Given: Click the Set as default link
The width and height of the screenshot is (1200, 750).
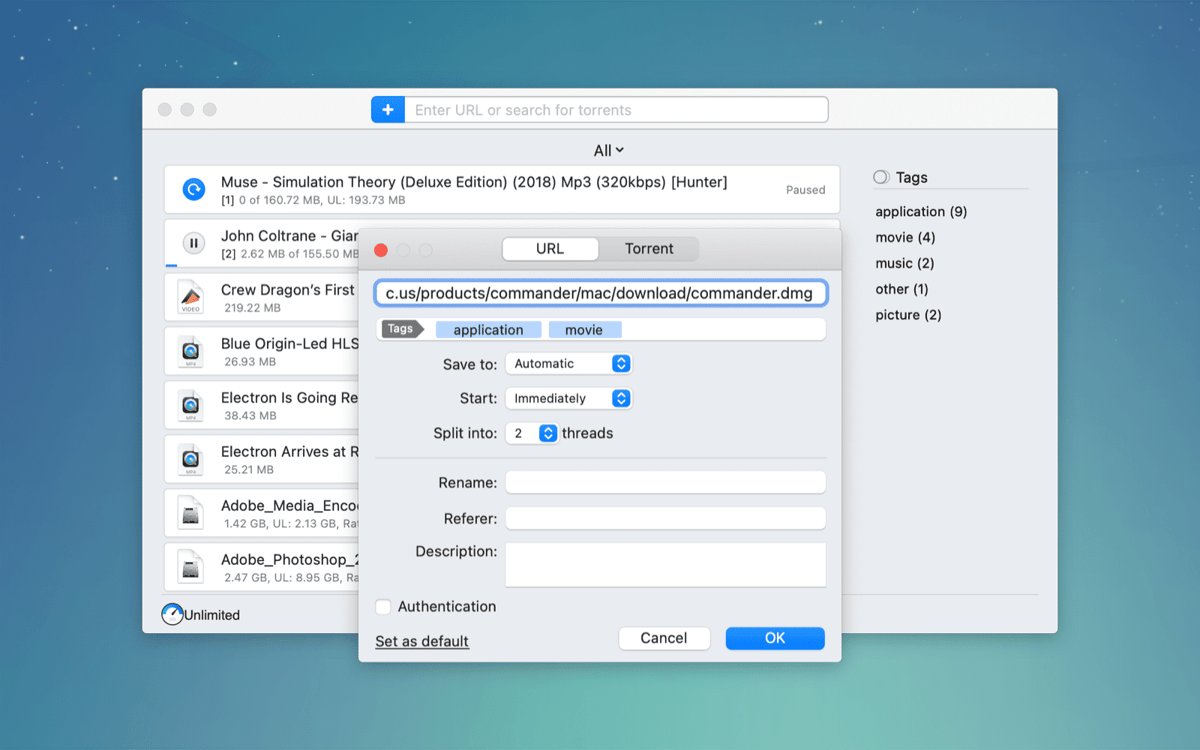Looking at the screenshot, I should 422,641.
